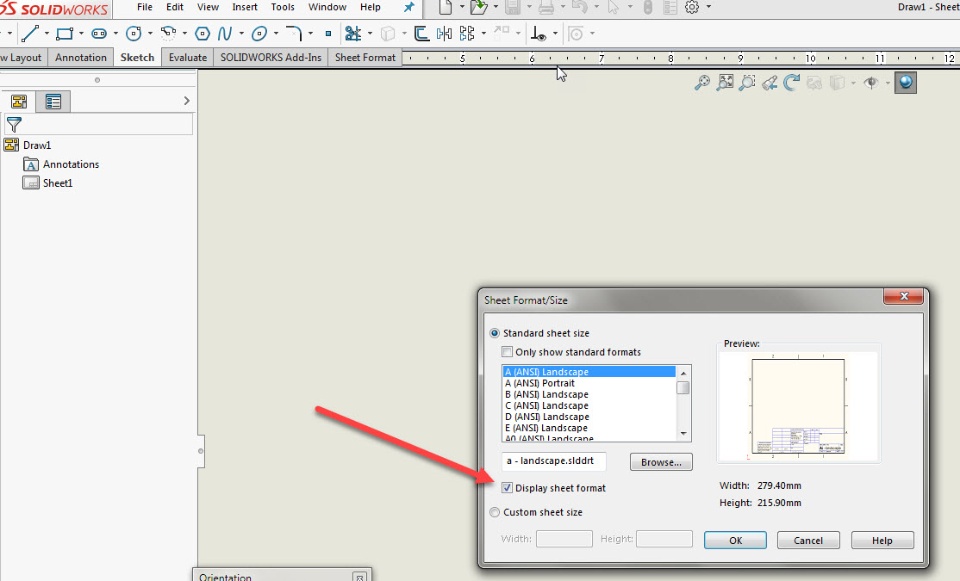Activate the Offset Entities tool
960x581 pixels.
pyautogui.click(x=421, y=33)
